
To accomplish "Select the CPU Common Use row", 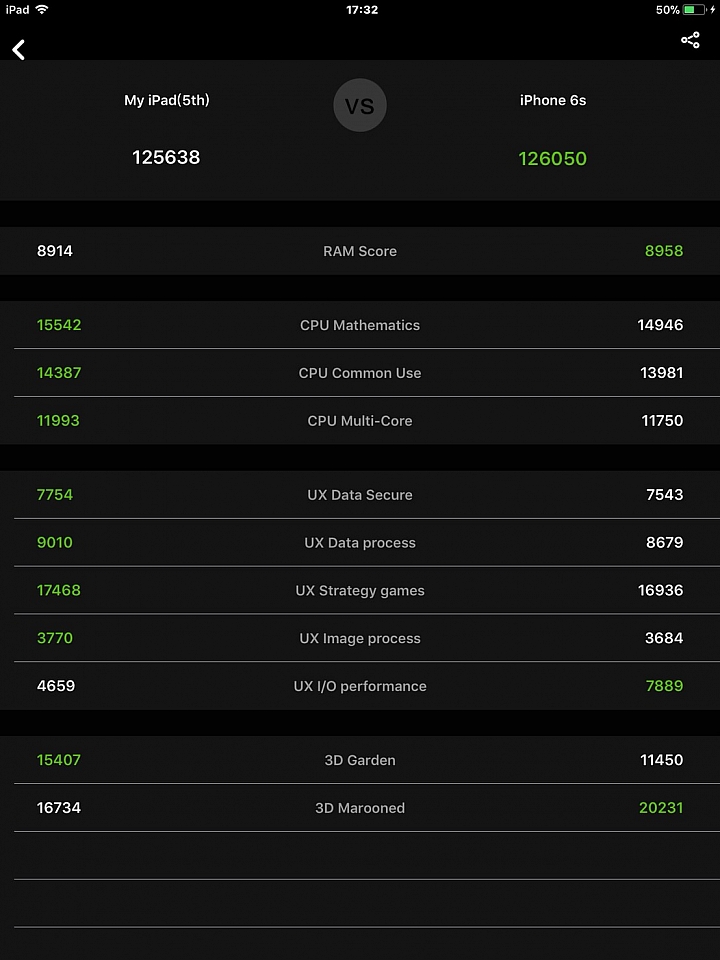I will tap(360, 373).
